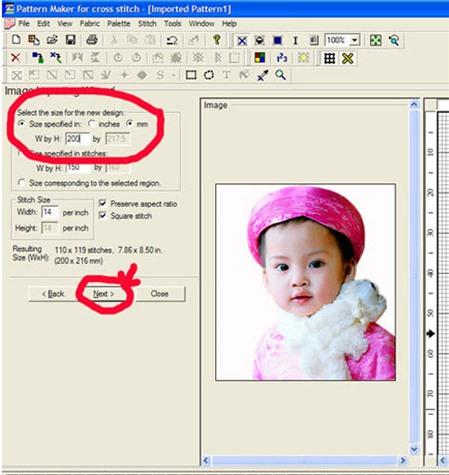449x475 pixels.
Task: Click the New document icon
Action: [16, 40]
